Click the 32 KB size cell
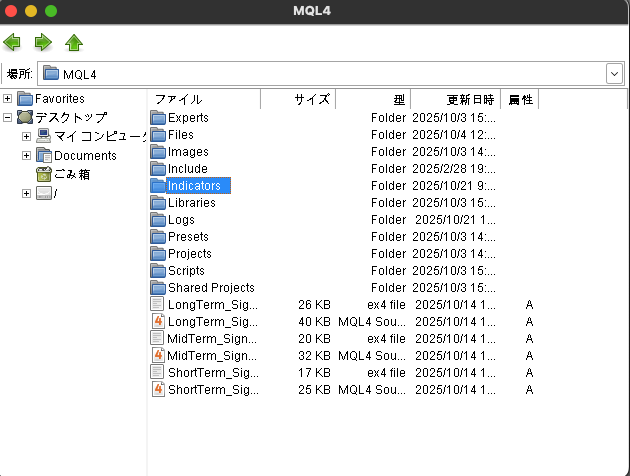 click(314, 355)
